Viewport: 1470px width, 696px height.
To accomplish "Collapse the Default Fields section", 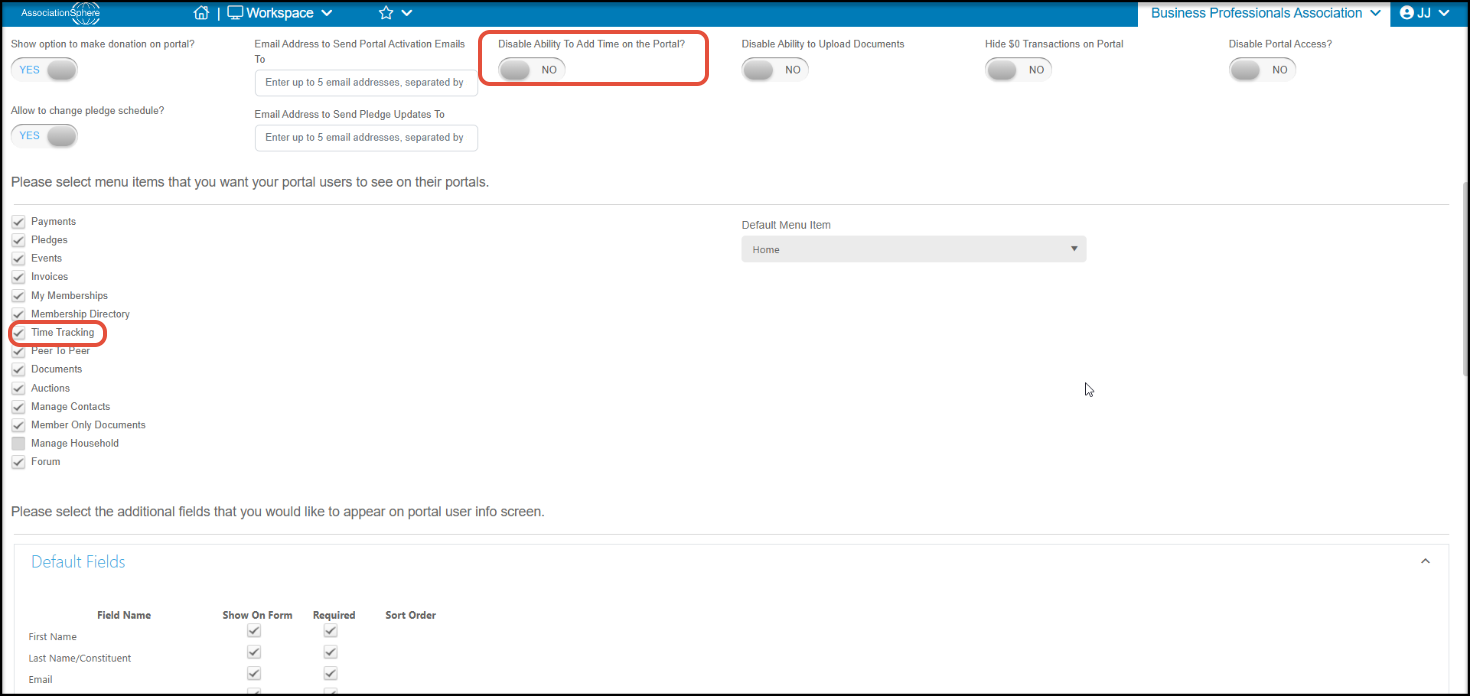I will pos(1426,561).
